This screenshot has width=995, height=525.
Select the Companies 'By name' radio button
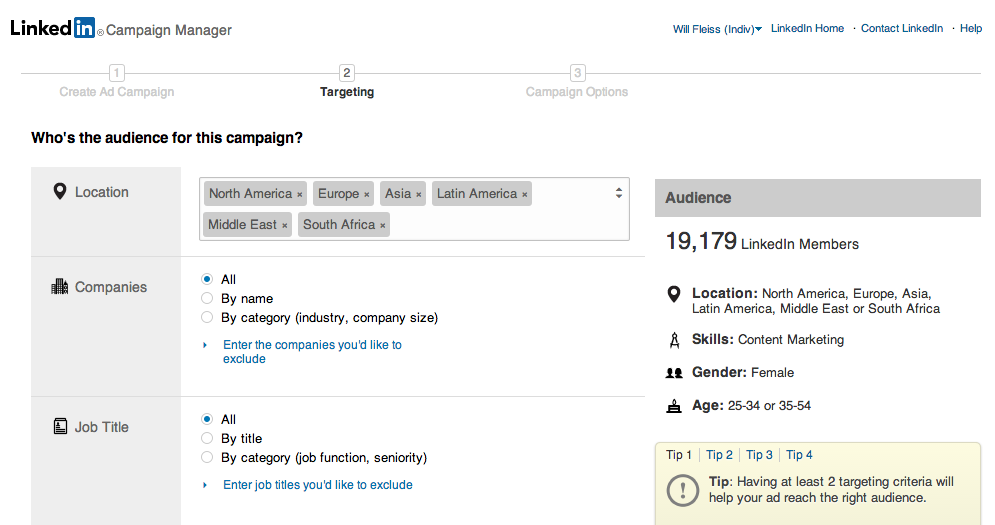[x=207, y=298]
